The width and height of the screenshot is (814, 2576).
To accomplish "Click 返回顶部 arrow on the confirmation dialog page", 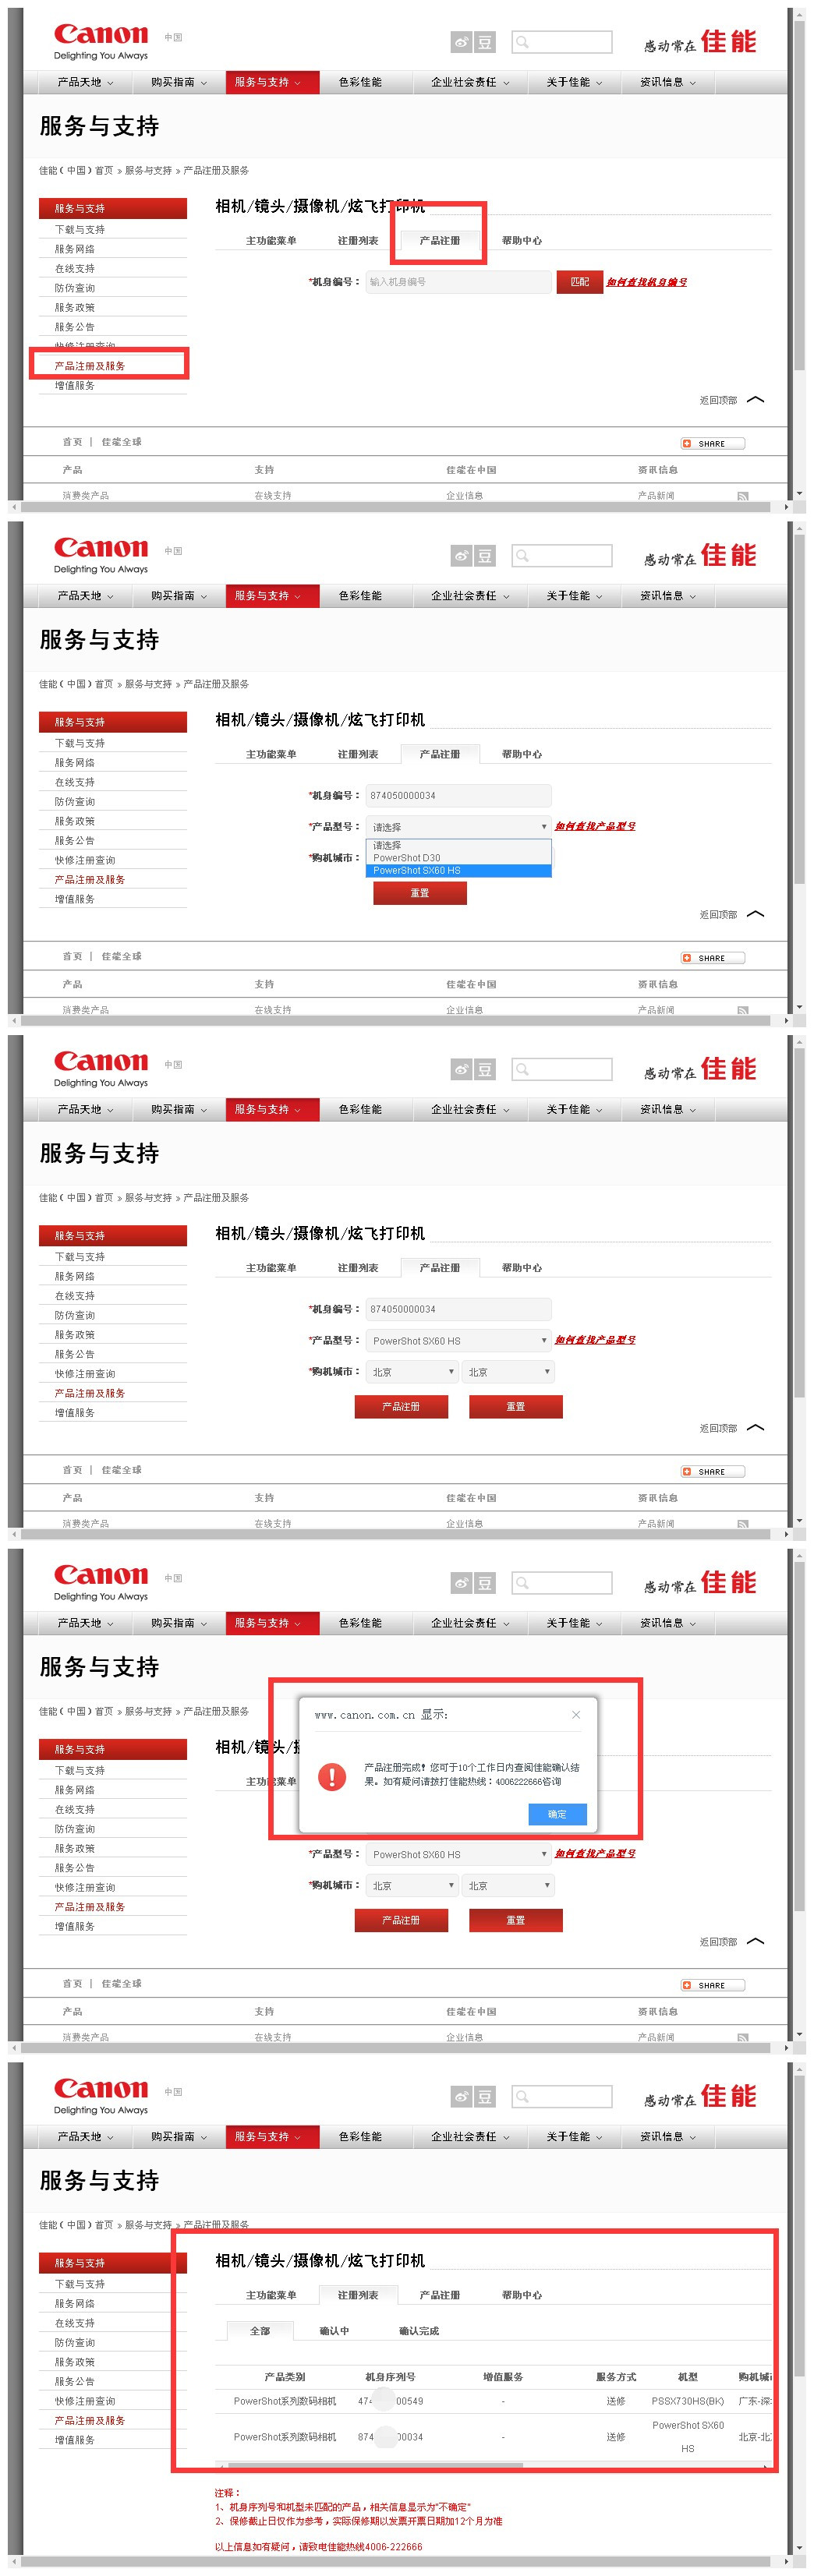I will 755,1942.
